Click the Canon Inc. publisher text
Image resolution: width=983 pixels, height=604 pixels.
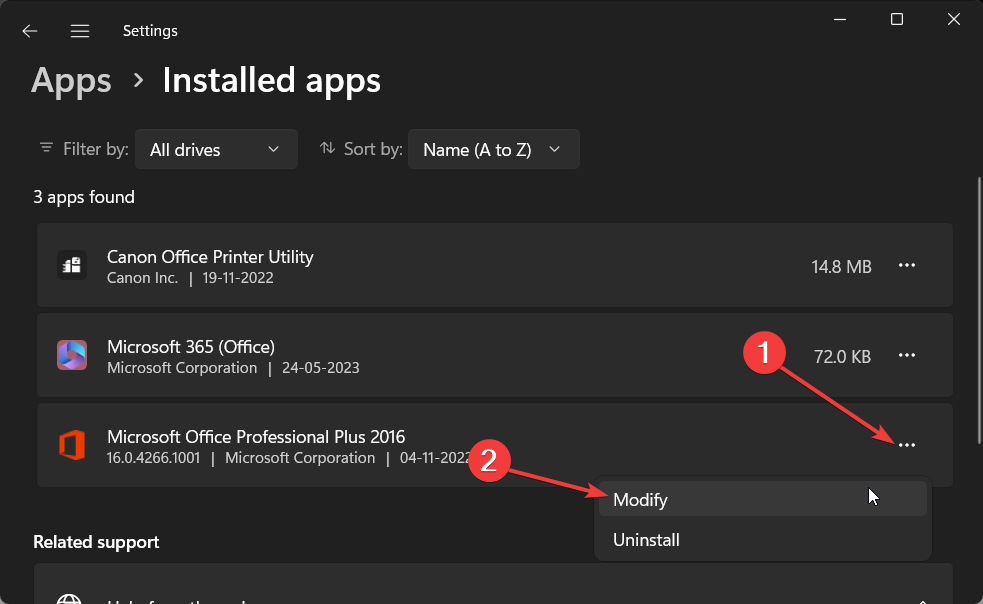(x=142, y=278)
